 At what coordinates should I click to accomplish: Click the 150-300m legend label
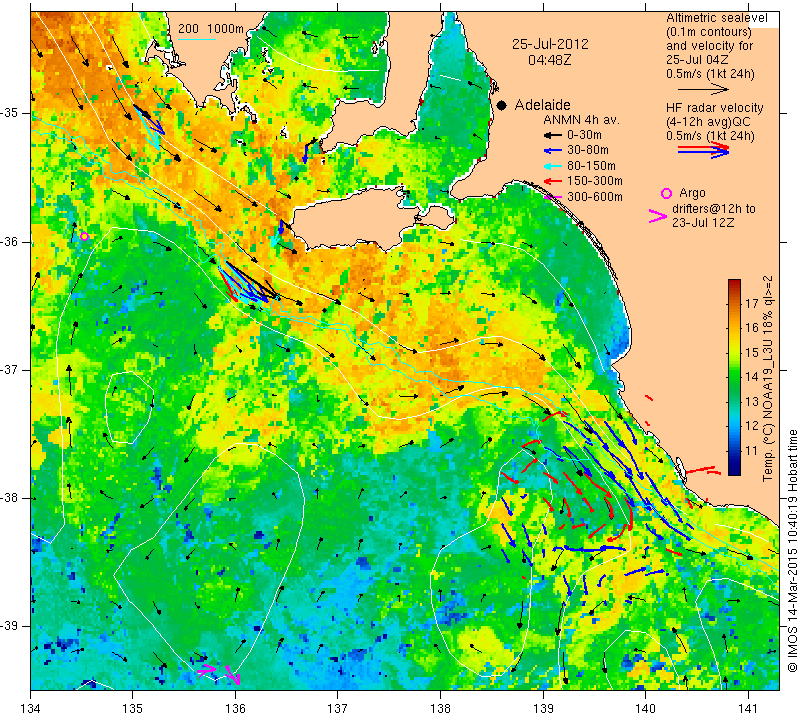tap(595, 181)
